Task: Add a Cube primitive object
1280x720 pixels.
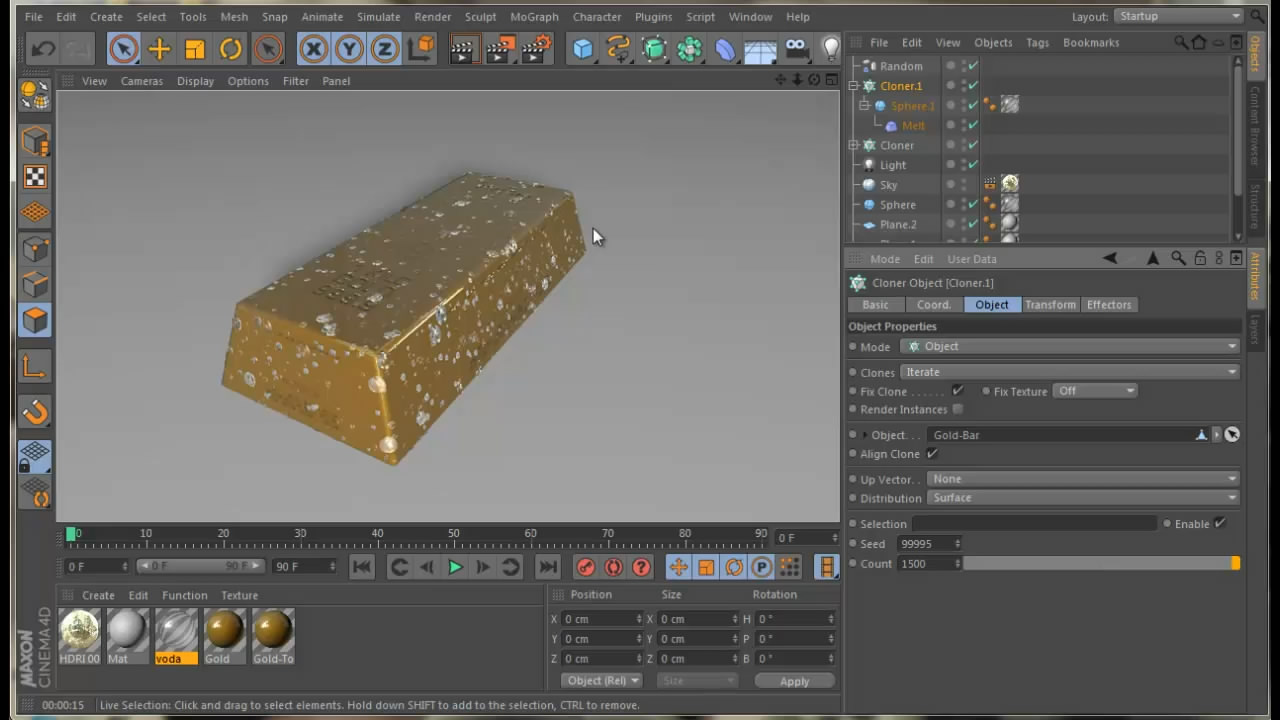Action: 583,49
